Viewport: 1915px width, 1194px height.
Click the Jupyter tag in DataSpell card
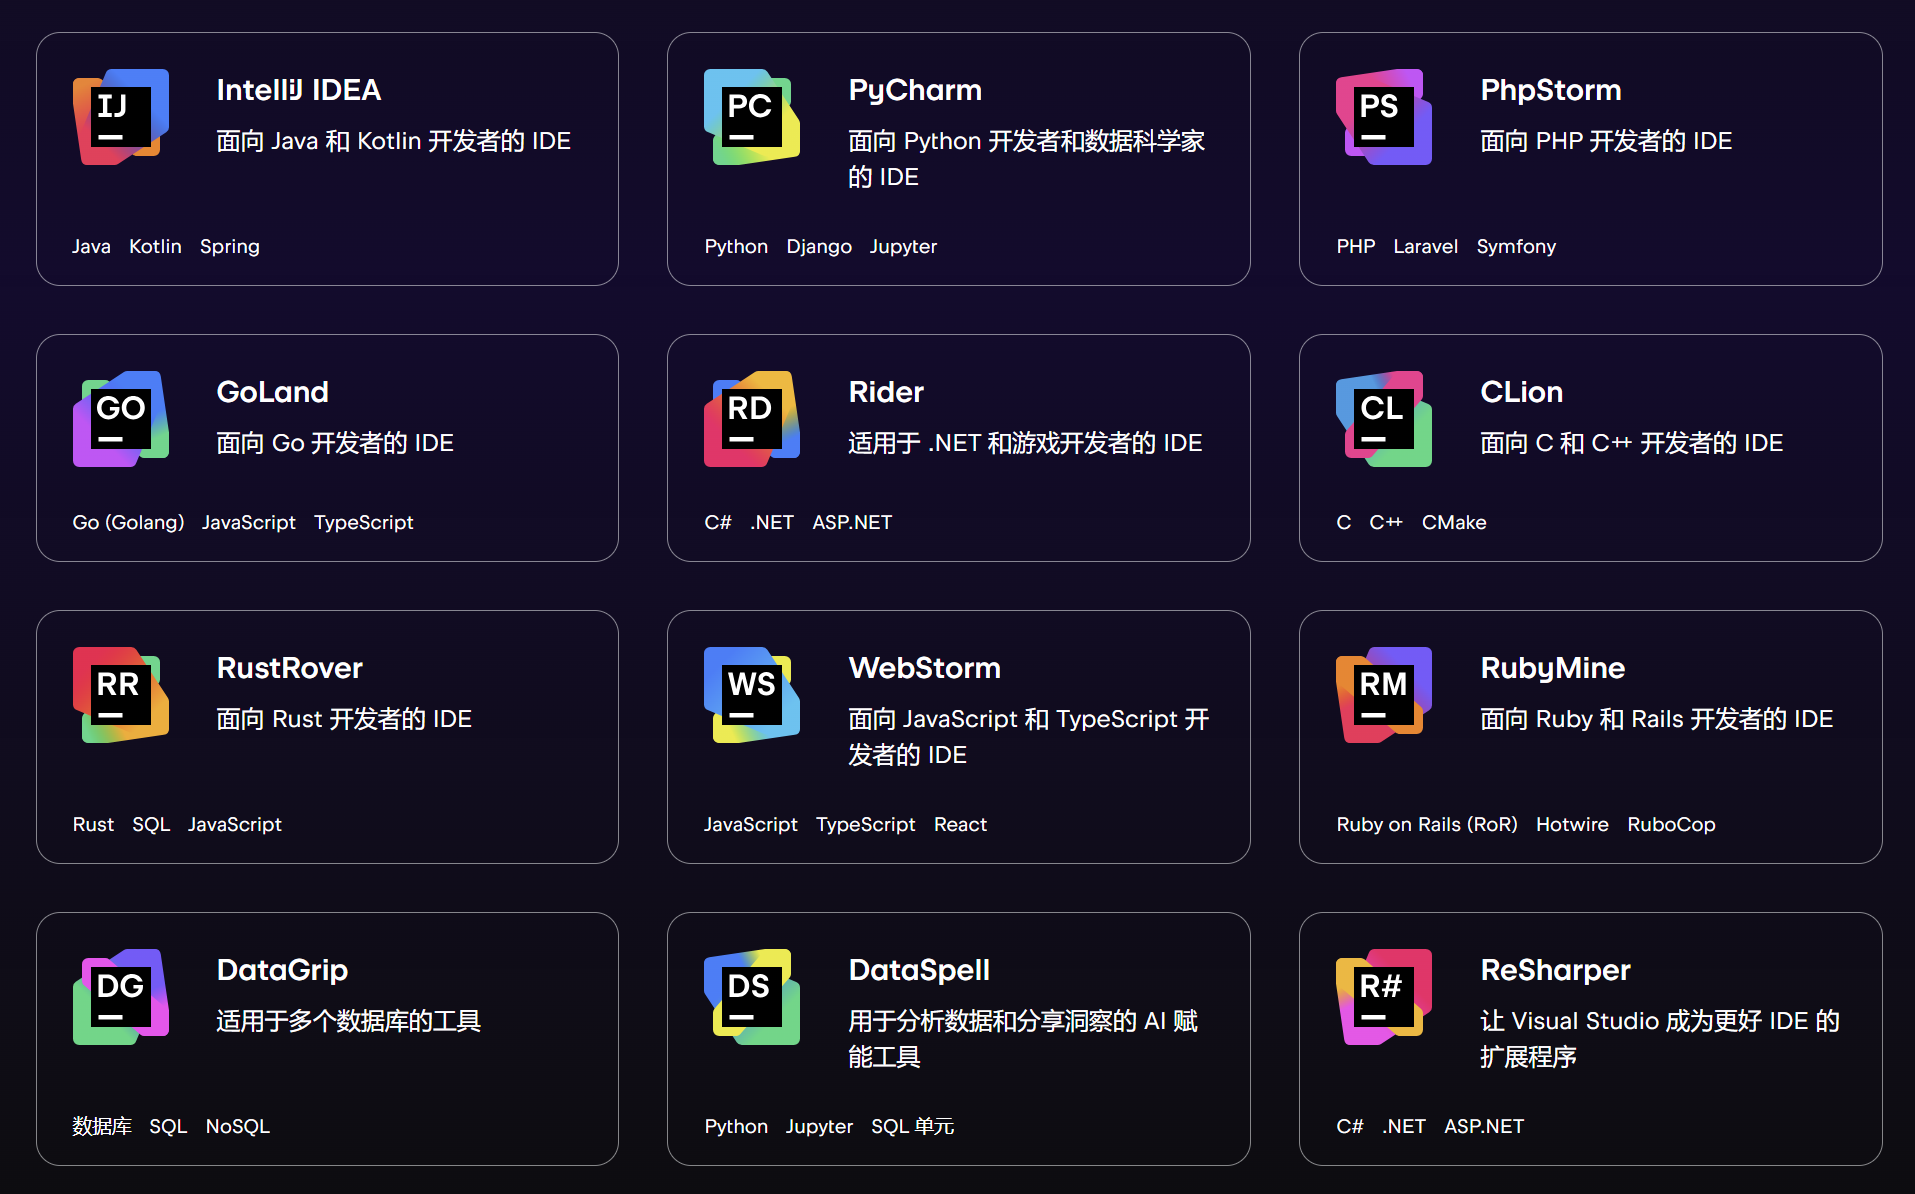[819, 1127]
